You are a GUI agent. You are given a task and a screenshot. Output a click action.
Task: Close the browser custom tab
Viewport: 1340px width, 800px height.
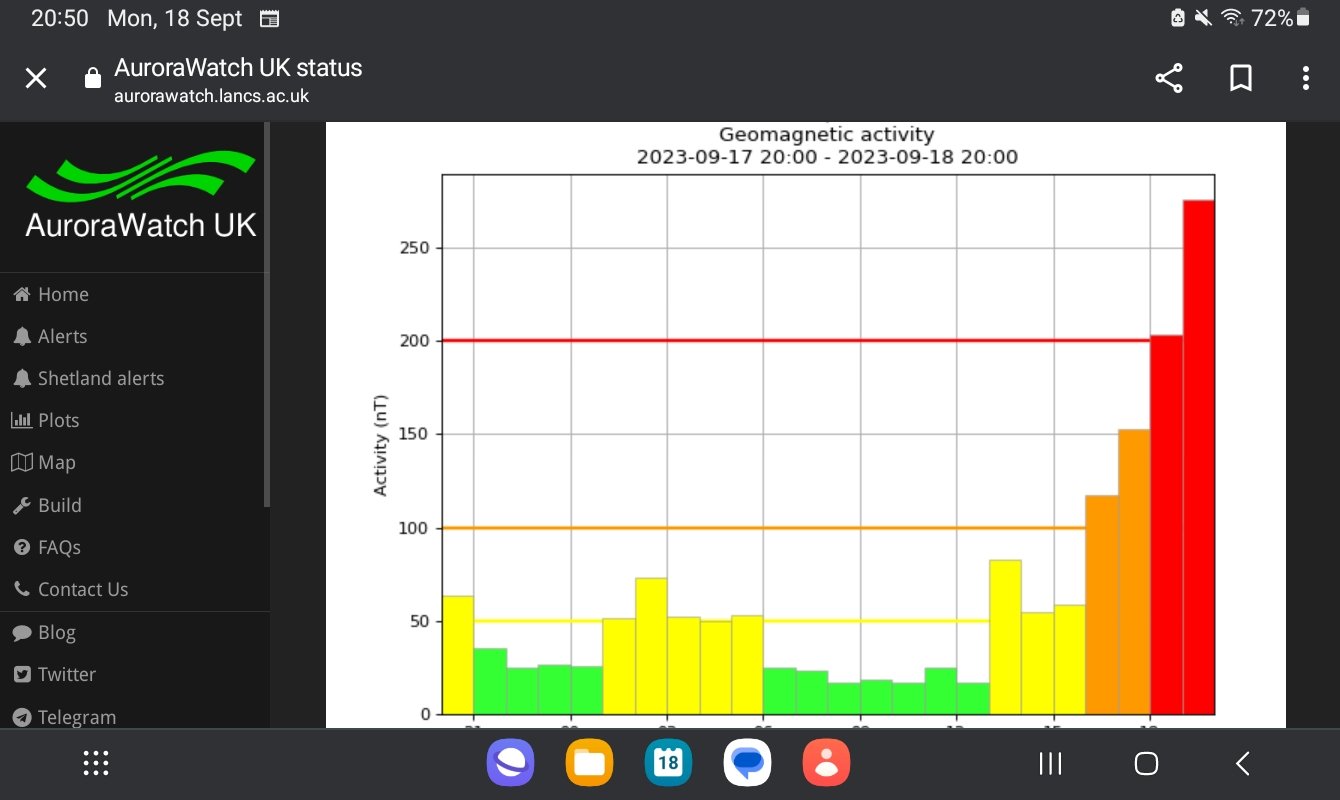click(x=36, y=78)
